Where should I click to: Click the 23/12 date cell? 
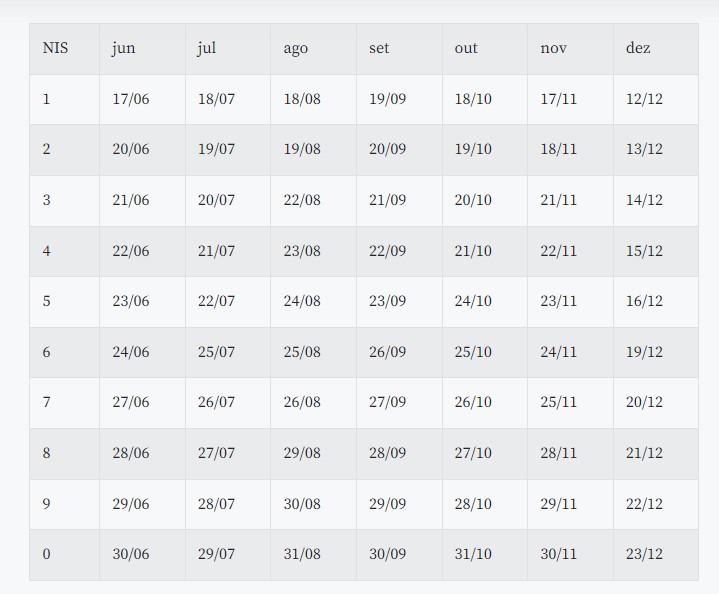coord(644,554)
